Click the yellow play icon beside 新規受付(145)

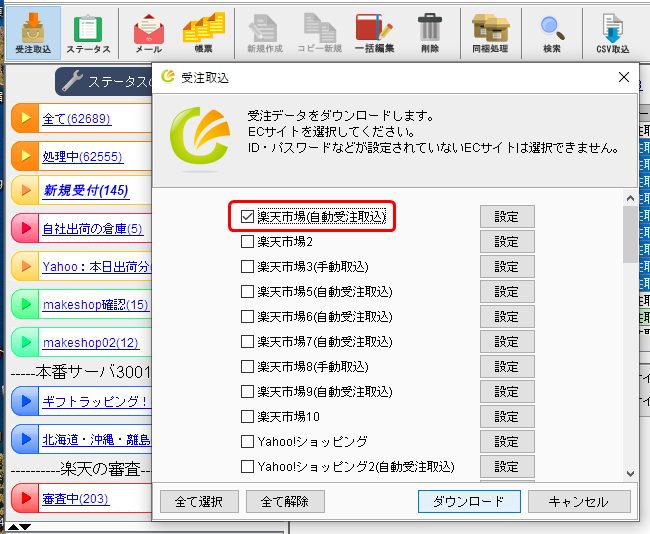(26, 190)
